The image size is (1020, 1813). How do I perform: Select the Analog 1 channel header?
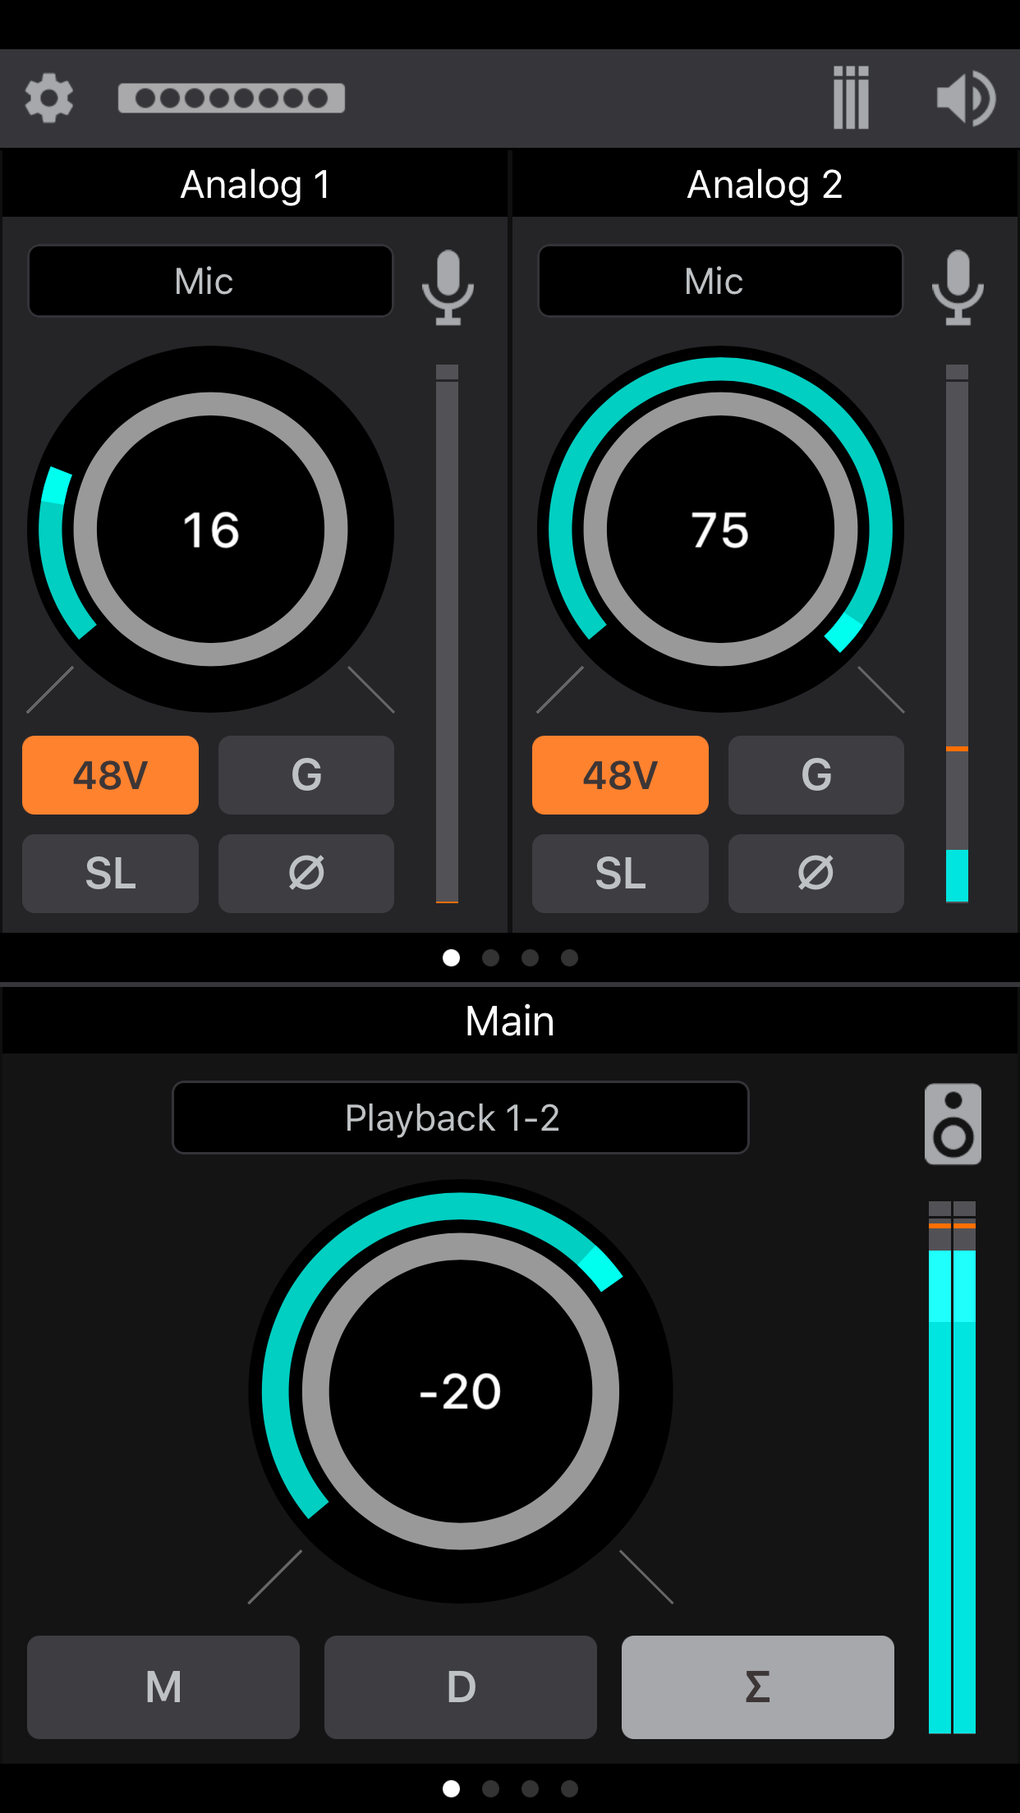(x=255, y=184)
